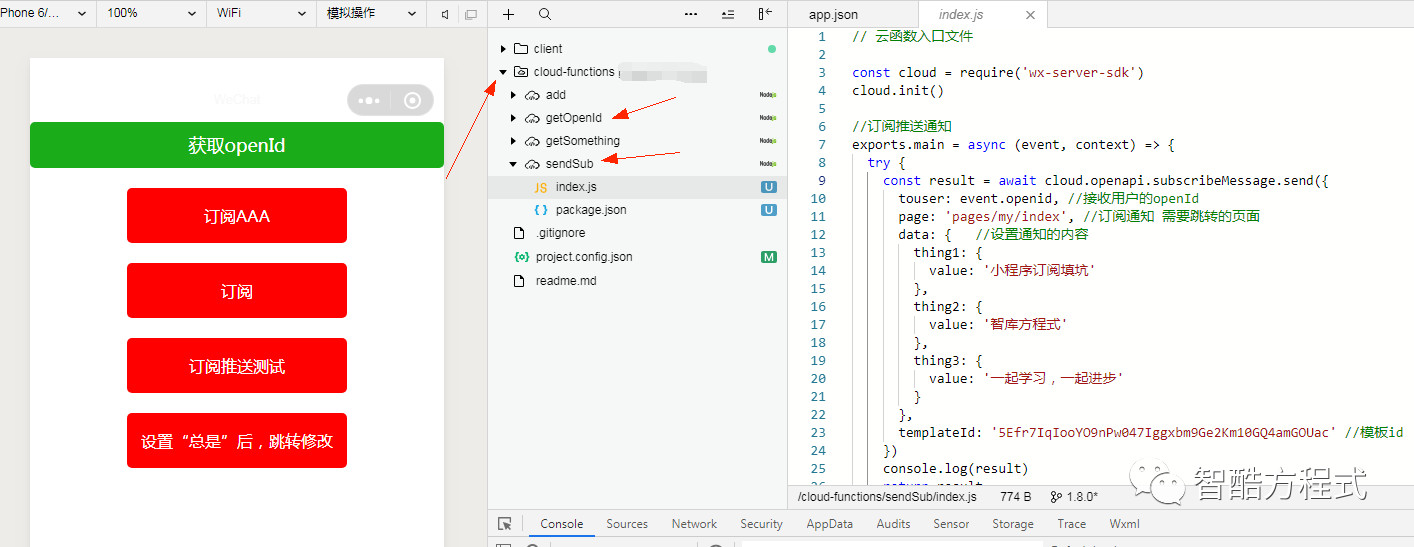Open the Trace tab
The width and height of the screenshot is (1414, 547).
(x=1072, y=524)
